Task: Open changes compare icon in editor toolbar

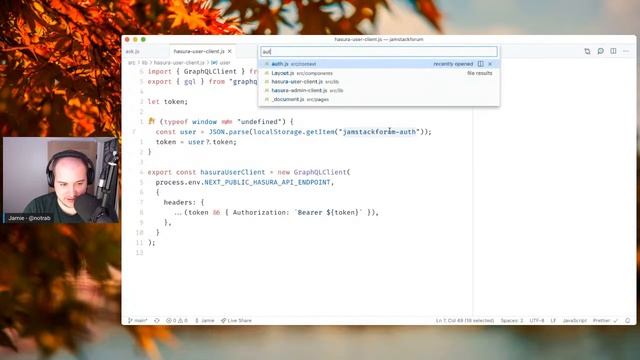Action: coord(587,51)
